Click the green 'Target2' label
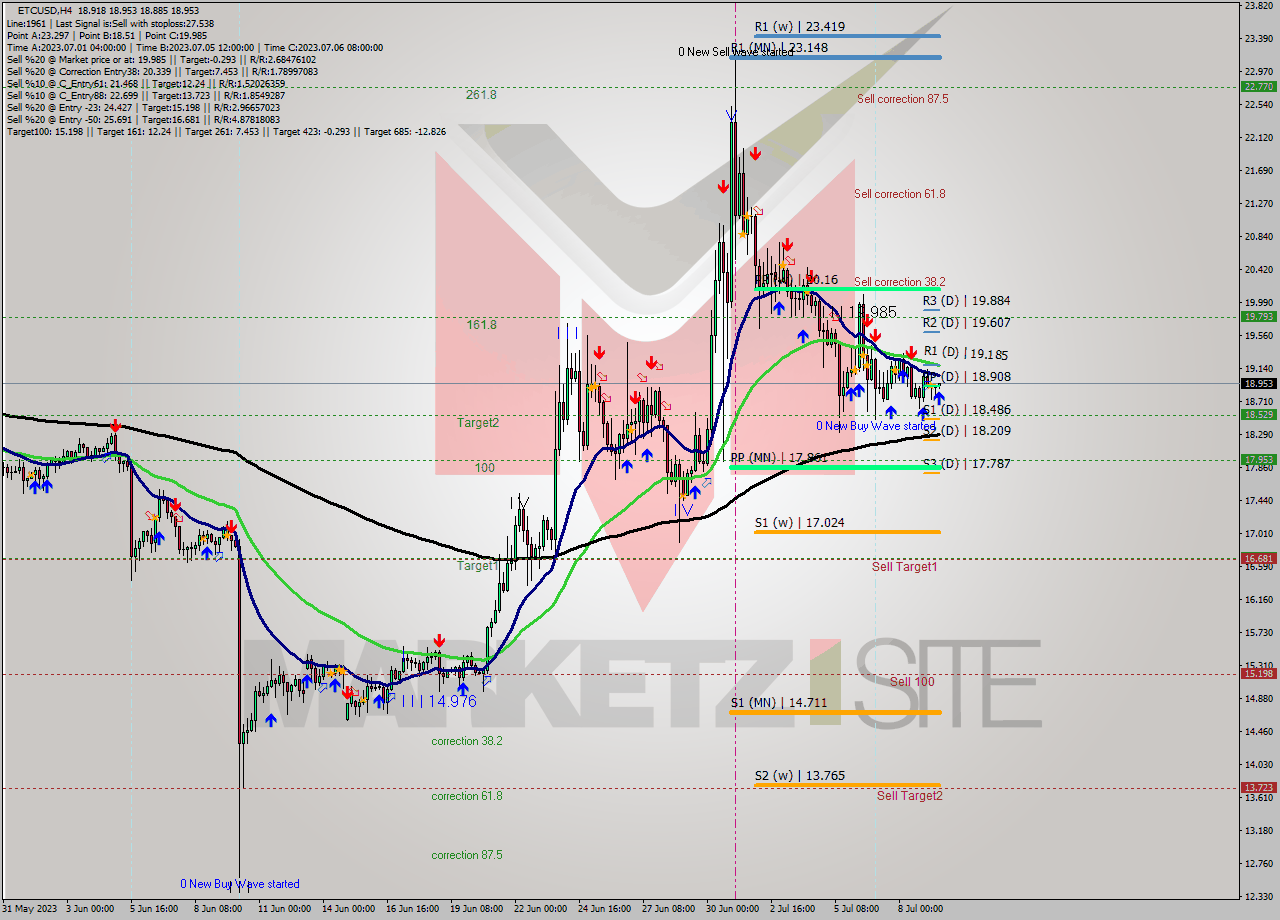The image size is (1280, 920). pos(478,422)
